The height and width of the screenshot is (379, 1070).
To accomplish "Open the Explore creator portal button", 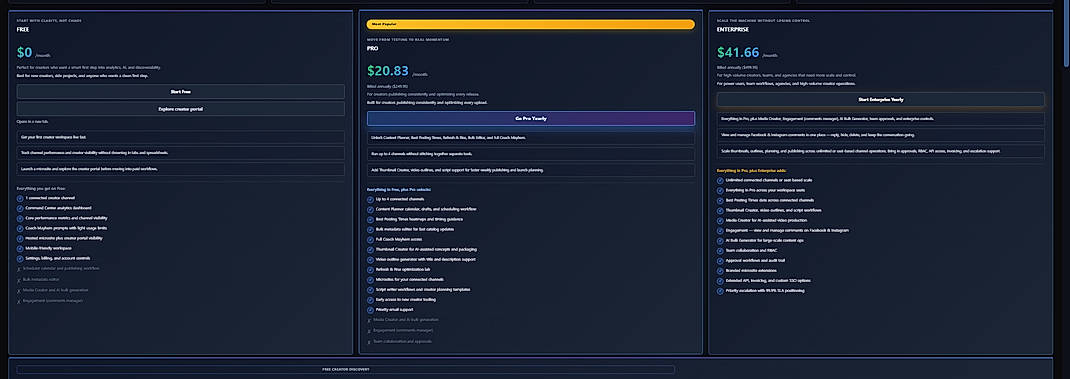I will point(181,109).
